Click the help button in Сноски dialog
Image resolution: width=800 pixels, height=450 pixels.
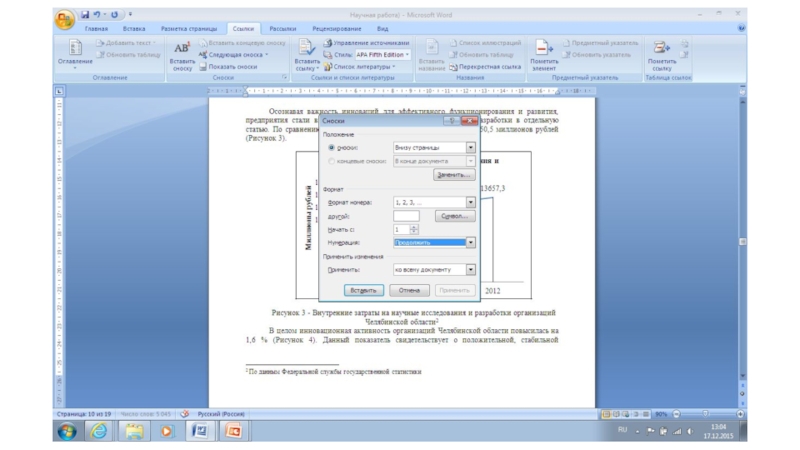tap(452, 121)
